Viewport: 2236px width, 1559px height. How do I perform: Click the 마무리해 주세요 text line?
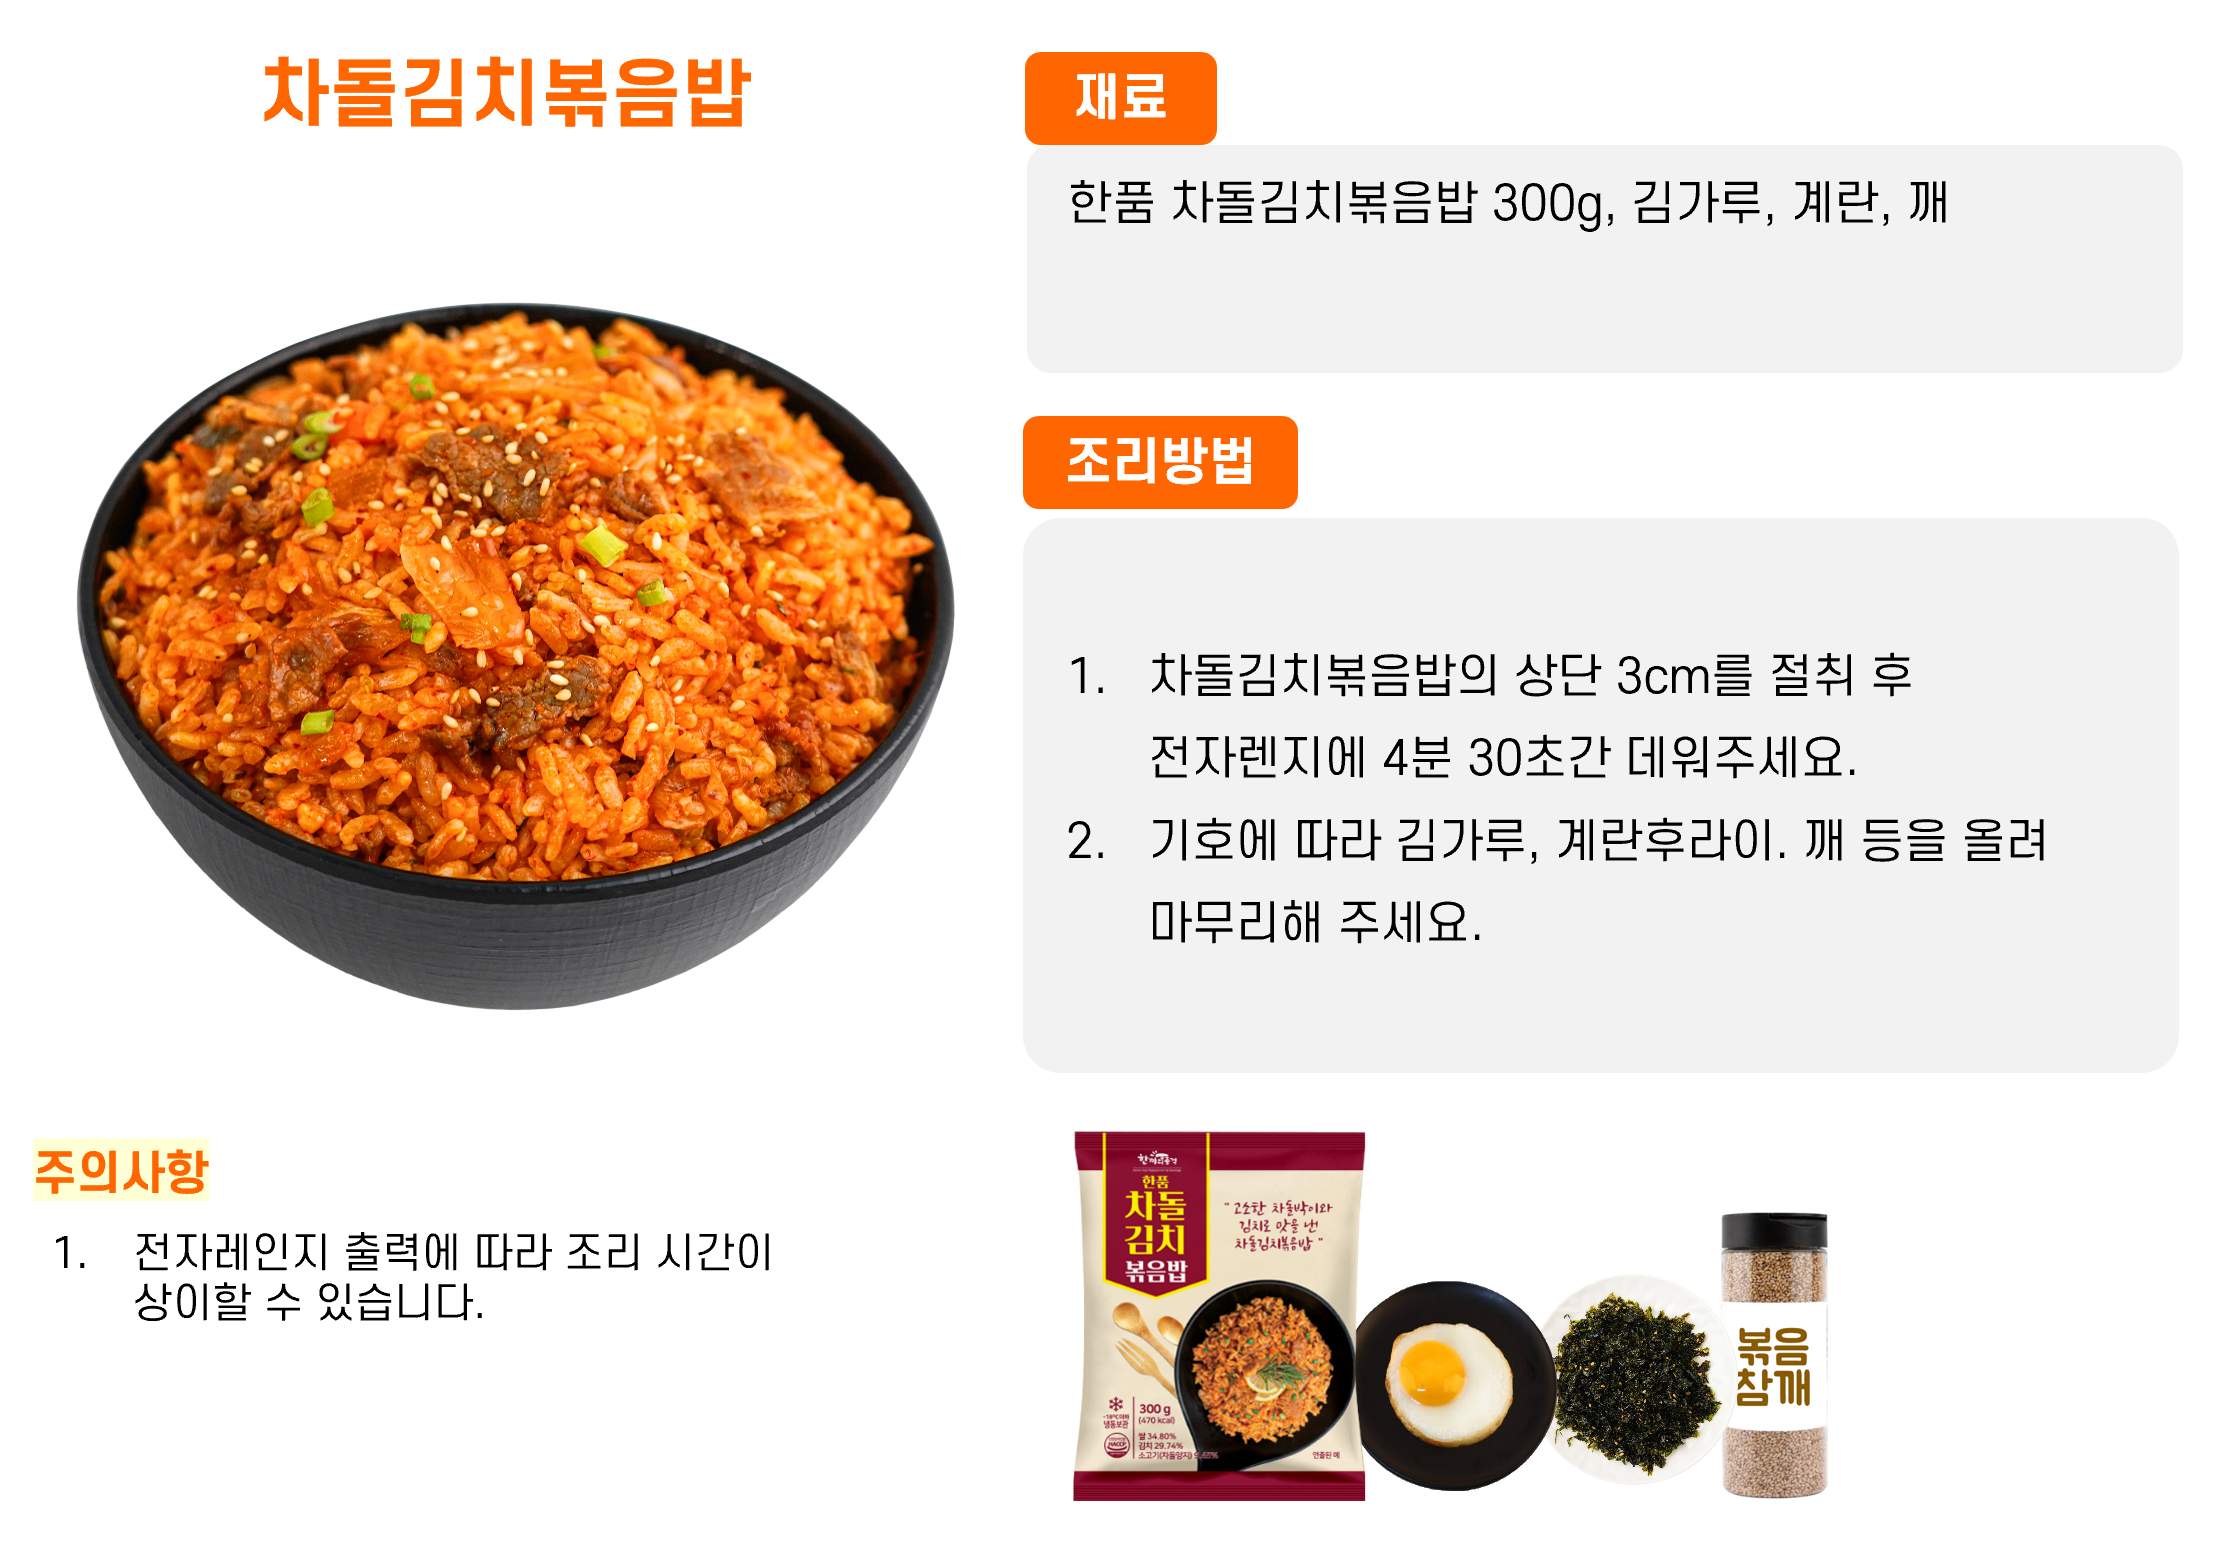coord(1315,922)
